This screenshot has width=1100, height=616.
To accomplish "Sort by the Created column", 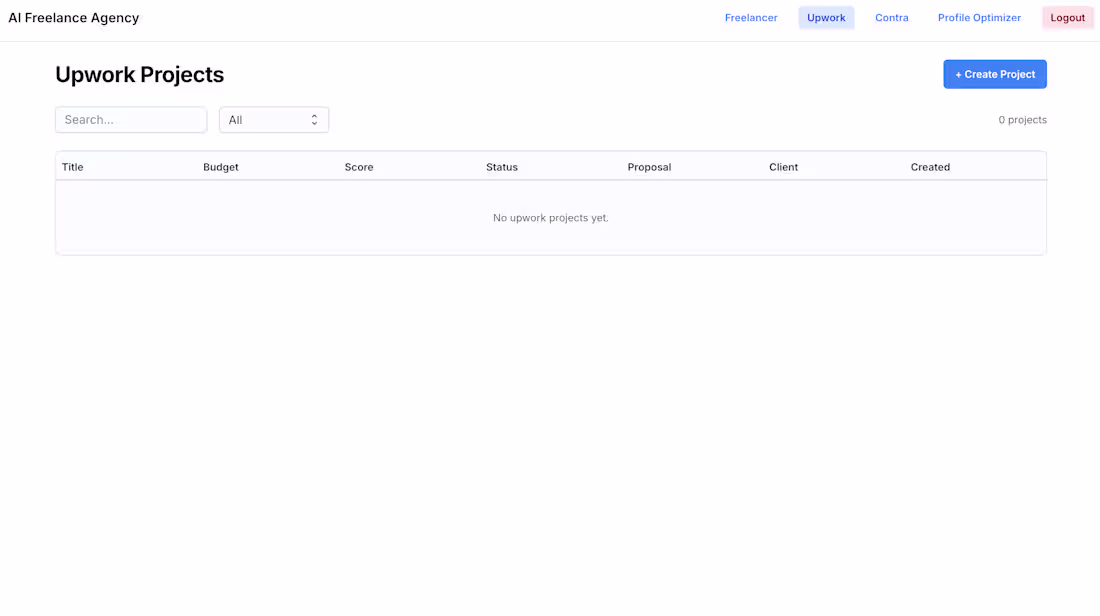I will [x=930, y=167].
